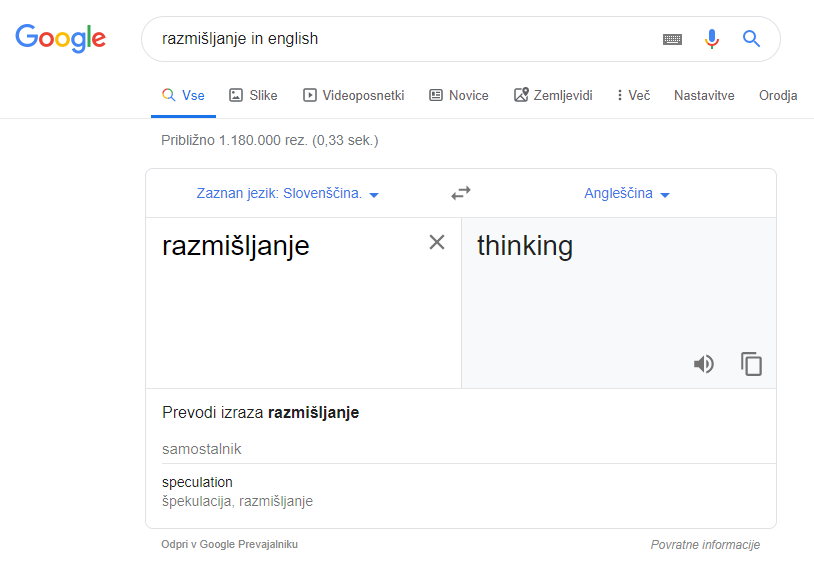Click the blue magnifier search button
Viewport: 814px width, 563px height.
click(751, 38)
